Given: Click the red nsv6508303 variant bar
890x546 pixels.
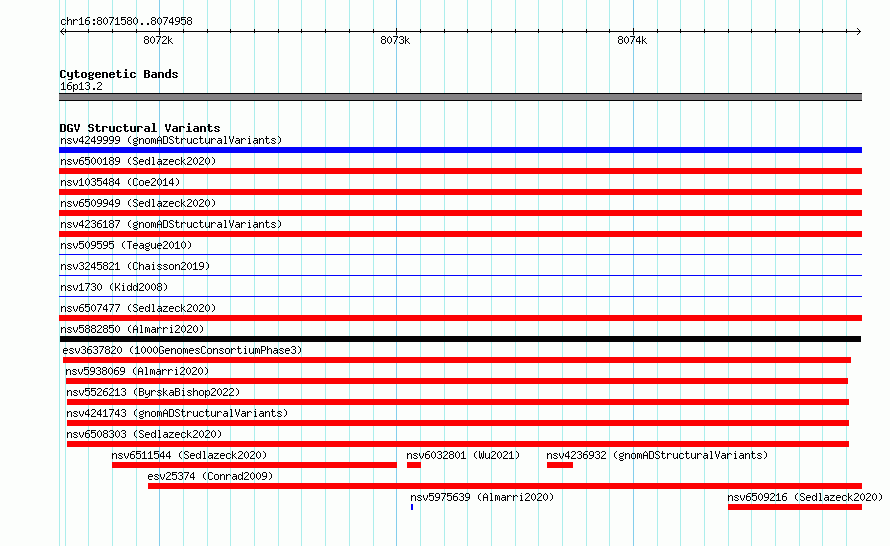Looking at the screenshot, I should point(458,444).
